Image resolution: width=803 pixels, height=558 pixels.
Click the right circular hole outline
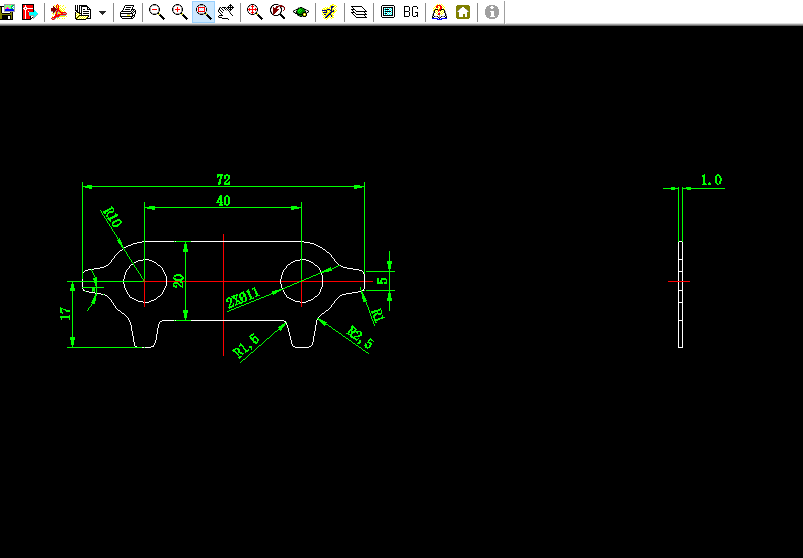pos(302,281)
